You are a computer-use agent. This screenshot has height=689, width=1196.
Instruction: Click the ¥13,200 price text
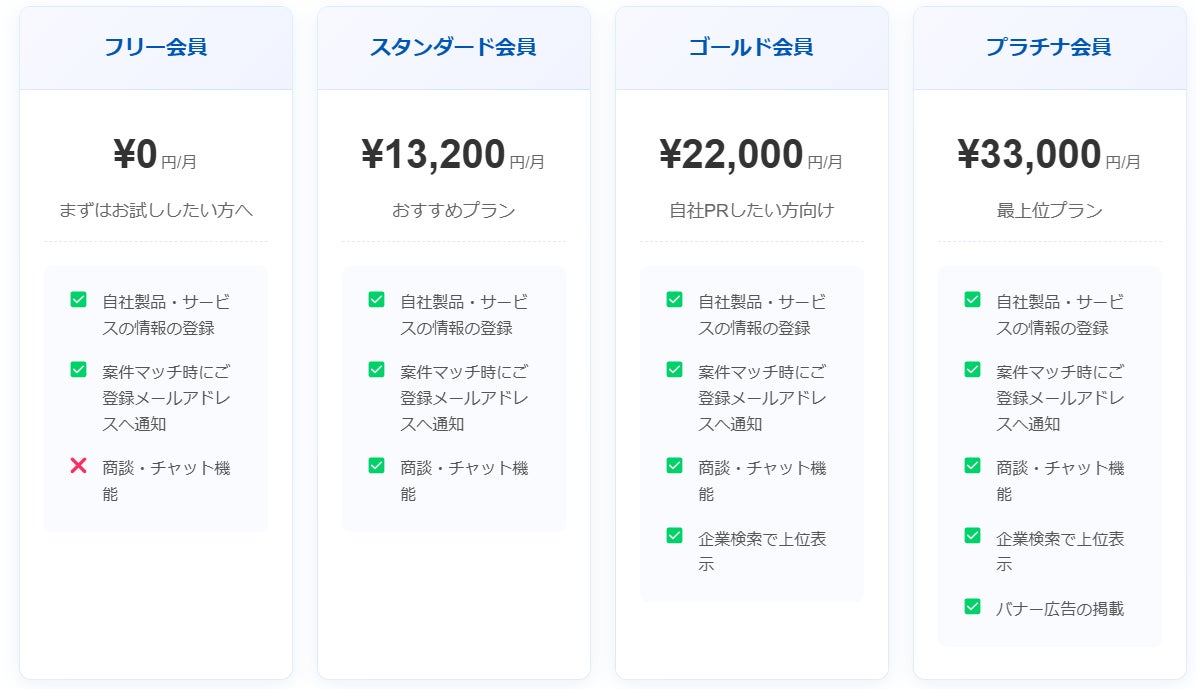[433, 155]
